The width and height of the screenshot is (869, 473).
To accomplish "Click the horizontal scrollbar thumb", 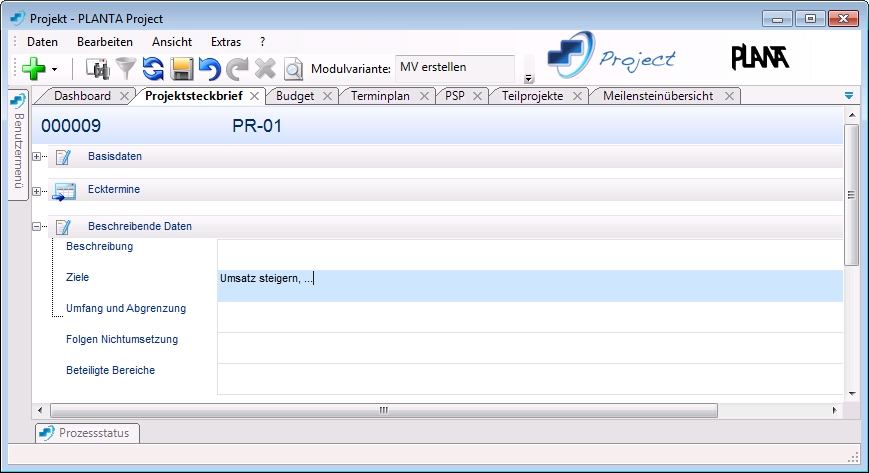I will [x=384, y=410].
